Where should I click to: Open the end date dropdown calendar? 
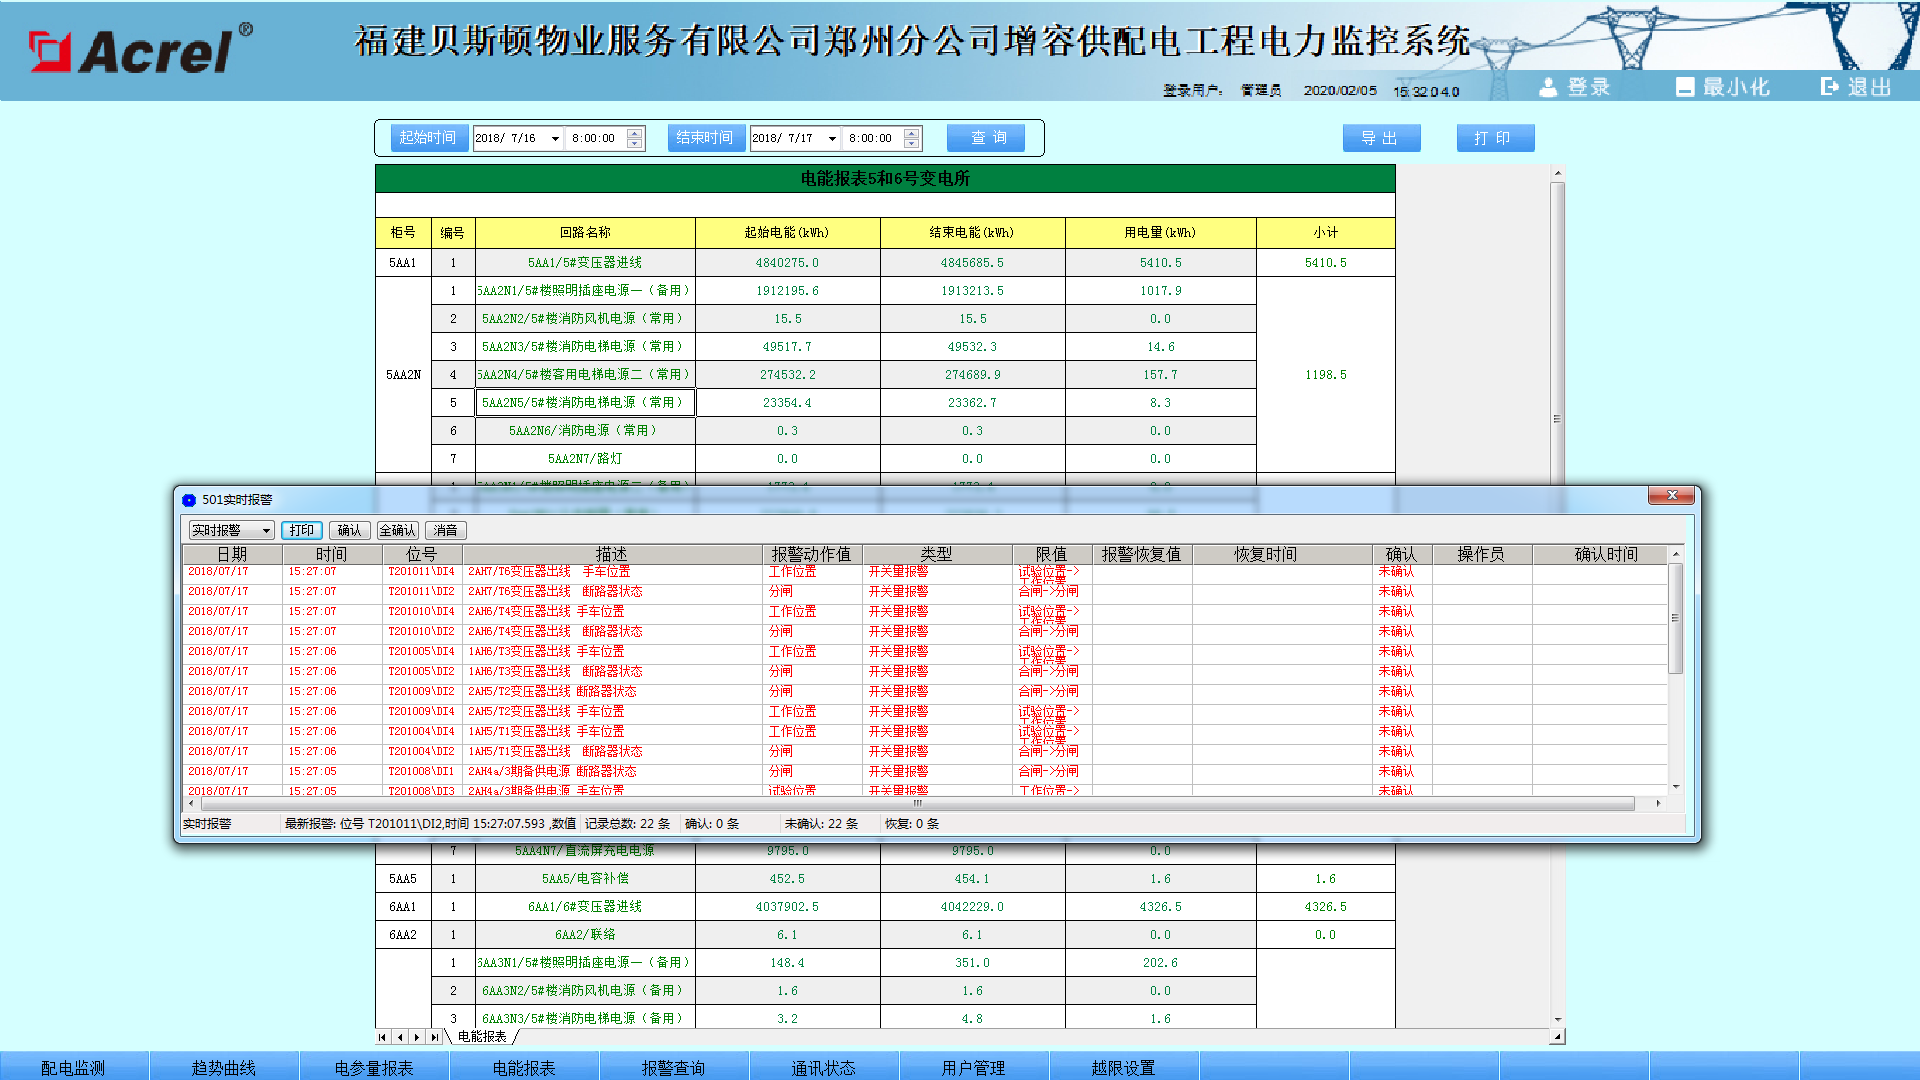pyautogui.click(x=832, y=139)
